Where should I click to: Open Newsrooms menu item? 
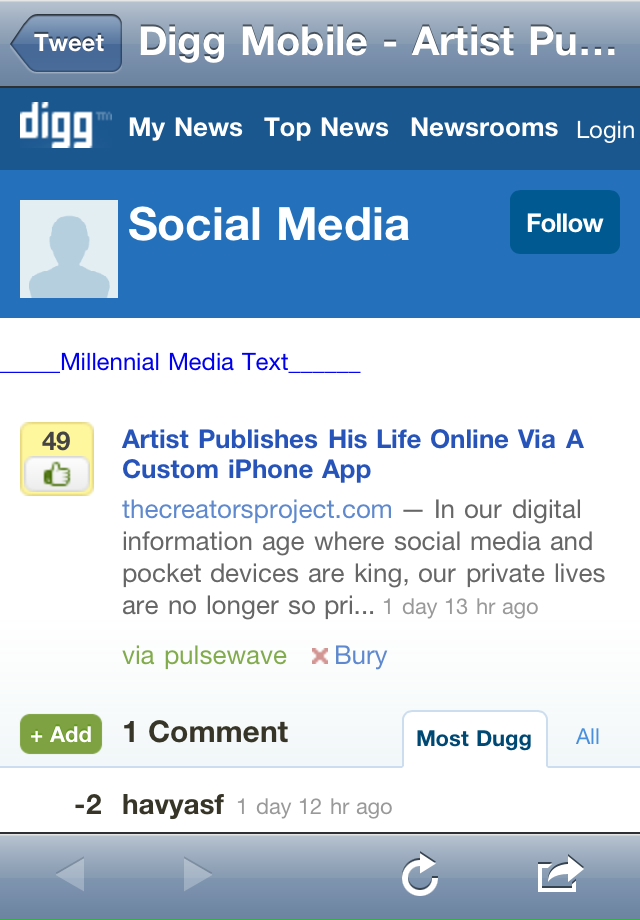pos(484,127)
